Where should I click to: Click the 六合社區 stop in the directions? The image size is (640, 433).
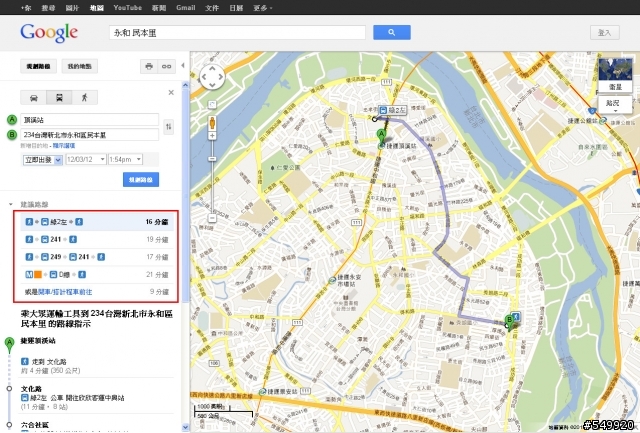(35, 425)
